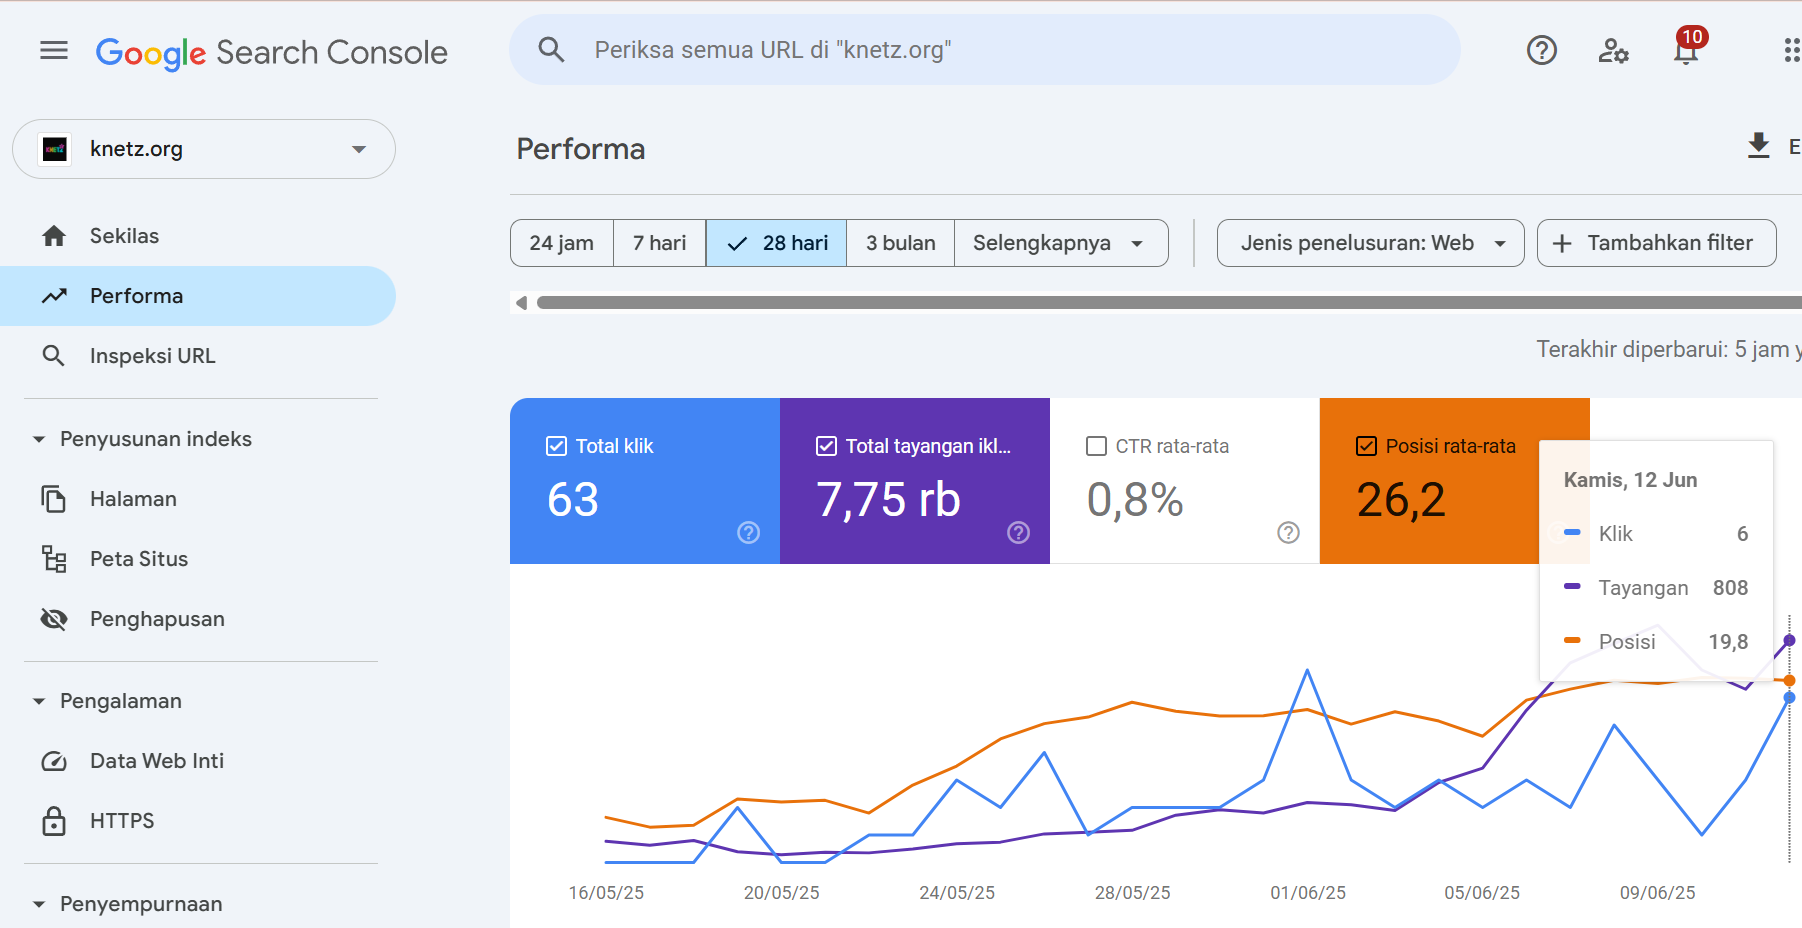Open Inspeksi URL from sidebar
The width and height of the screenshot is (1802, 928).
click(198, 356)
